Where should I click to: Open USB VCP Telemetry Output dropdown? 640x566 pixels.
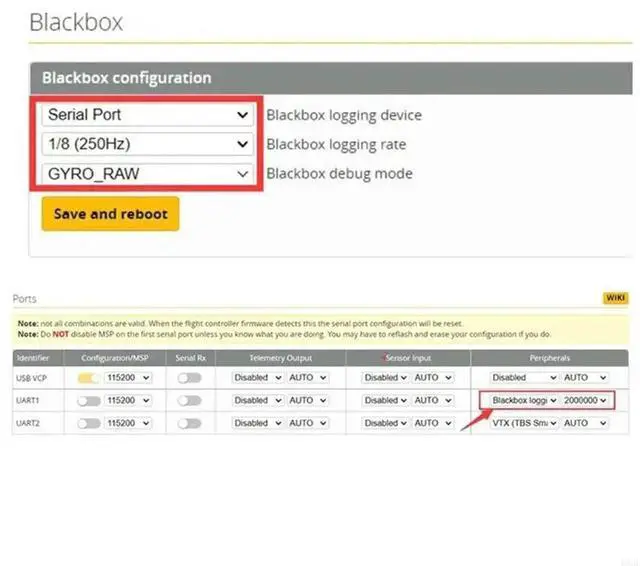[257, 377]
